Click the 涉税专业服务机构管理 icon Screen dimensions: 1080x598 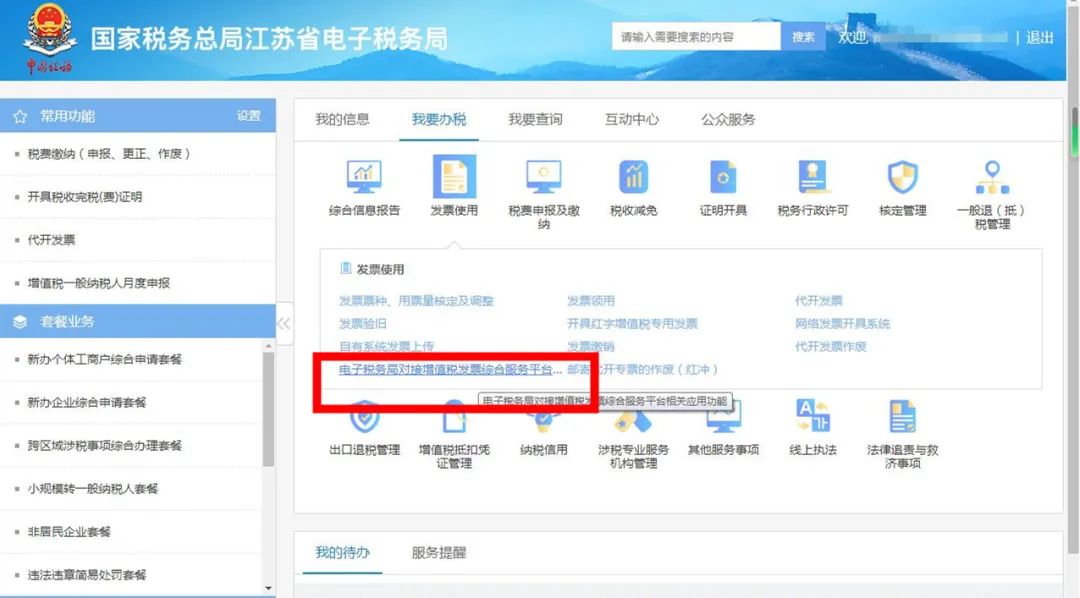tap(633, 419)
